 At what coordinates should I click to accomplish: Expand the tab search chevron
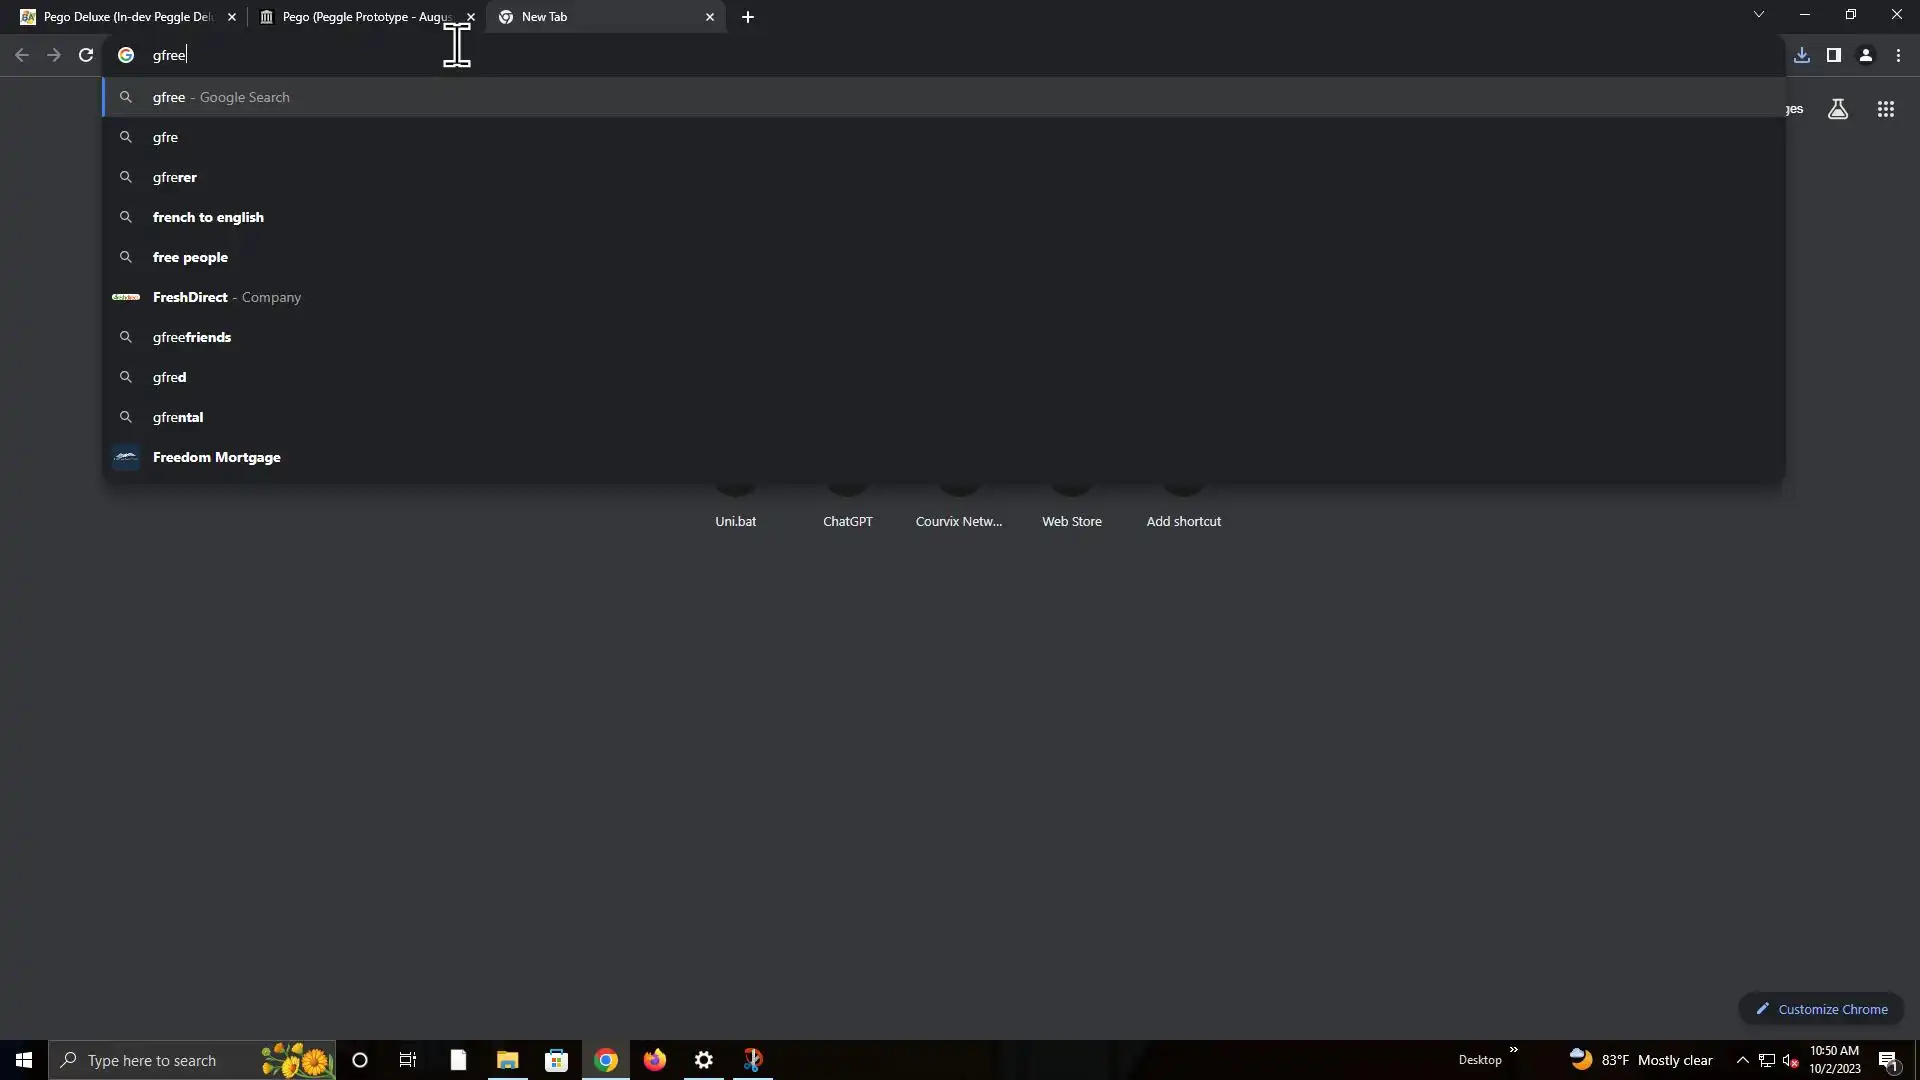pos(1758,15)
